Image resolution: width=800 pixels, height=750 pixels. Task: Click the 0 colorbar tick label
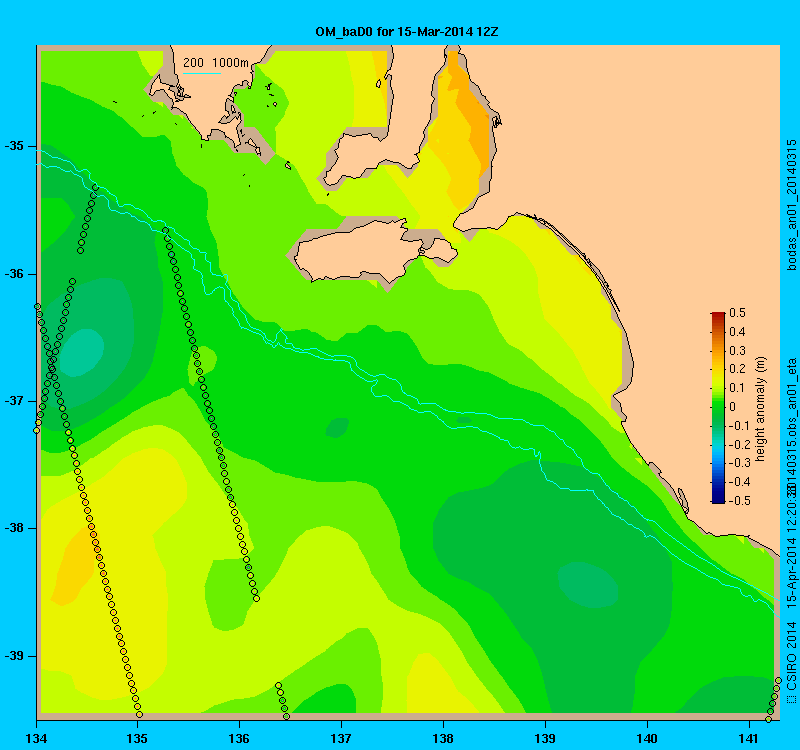pos(733,407)
